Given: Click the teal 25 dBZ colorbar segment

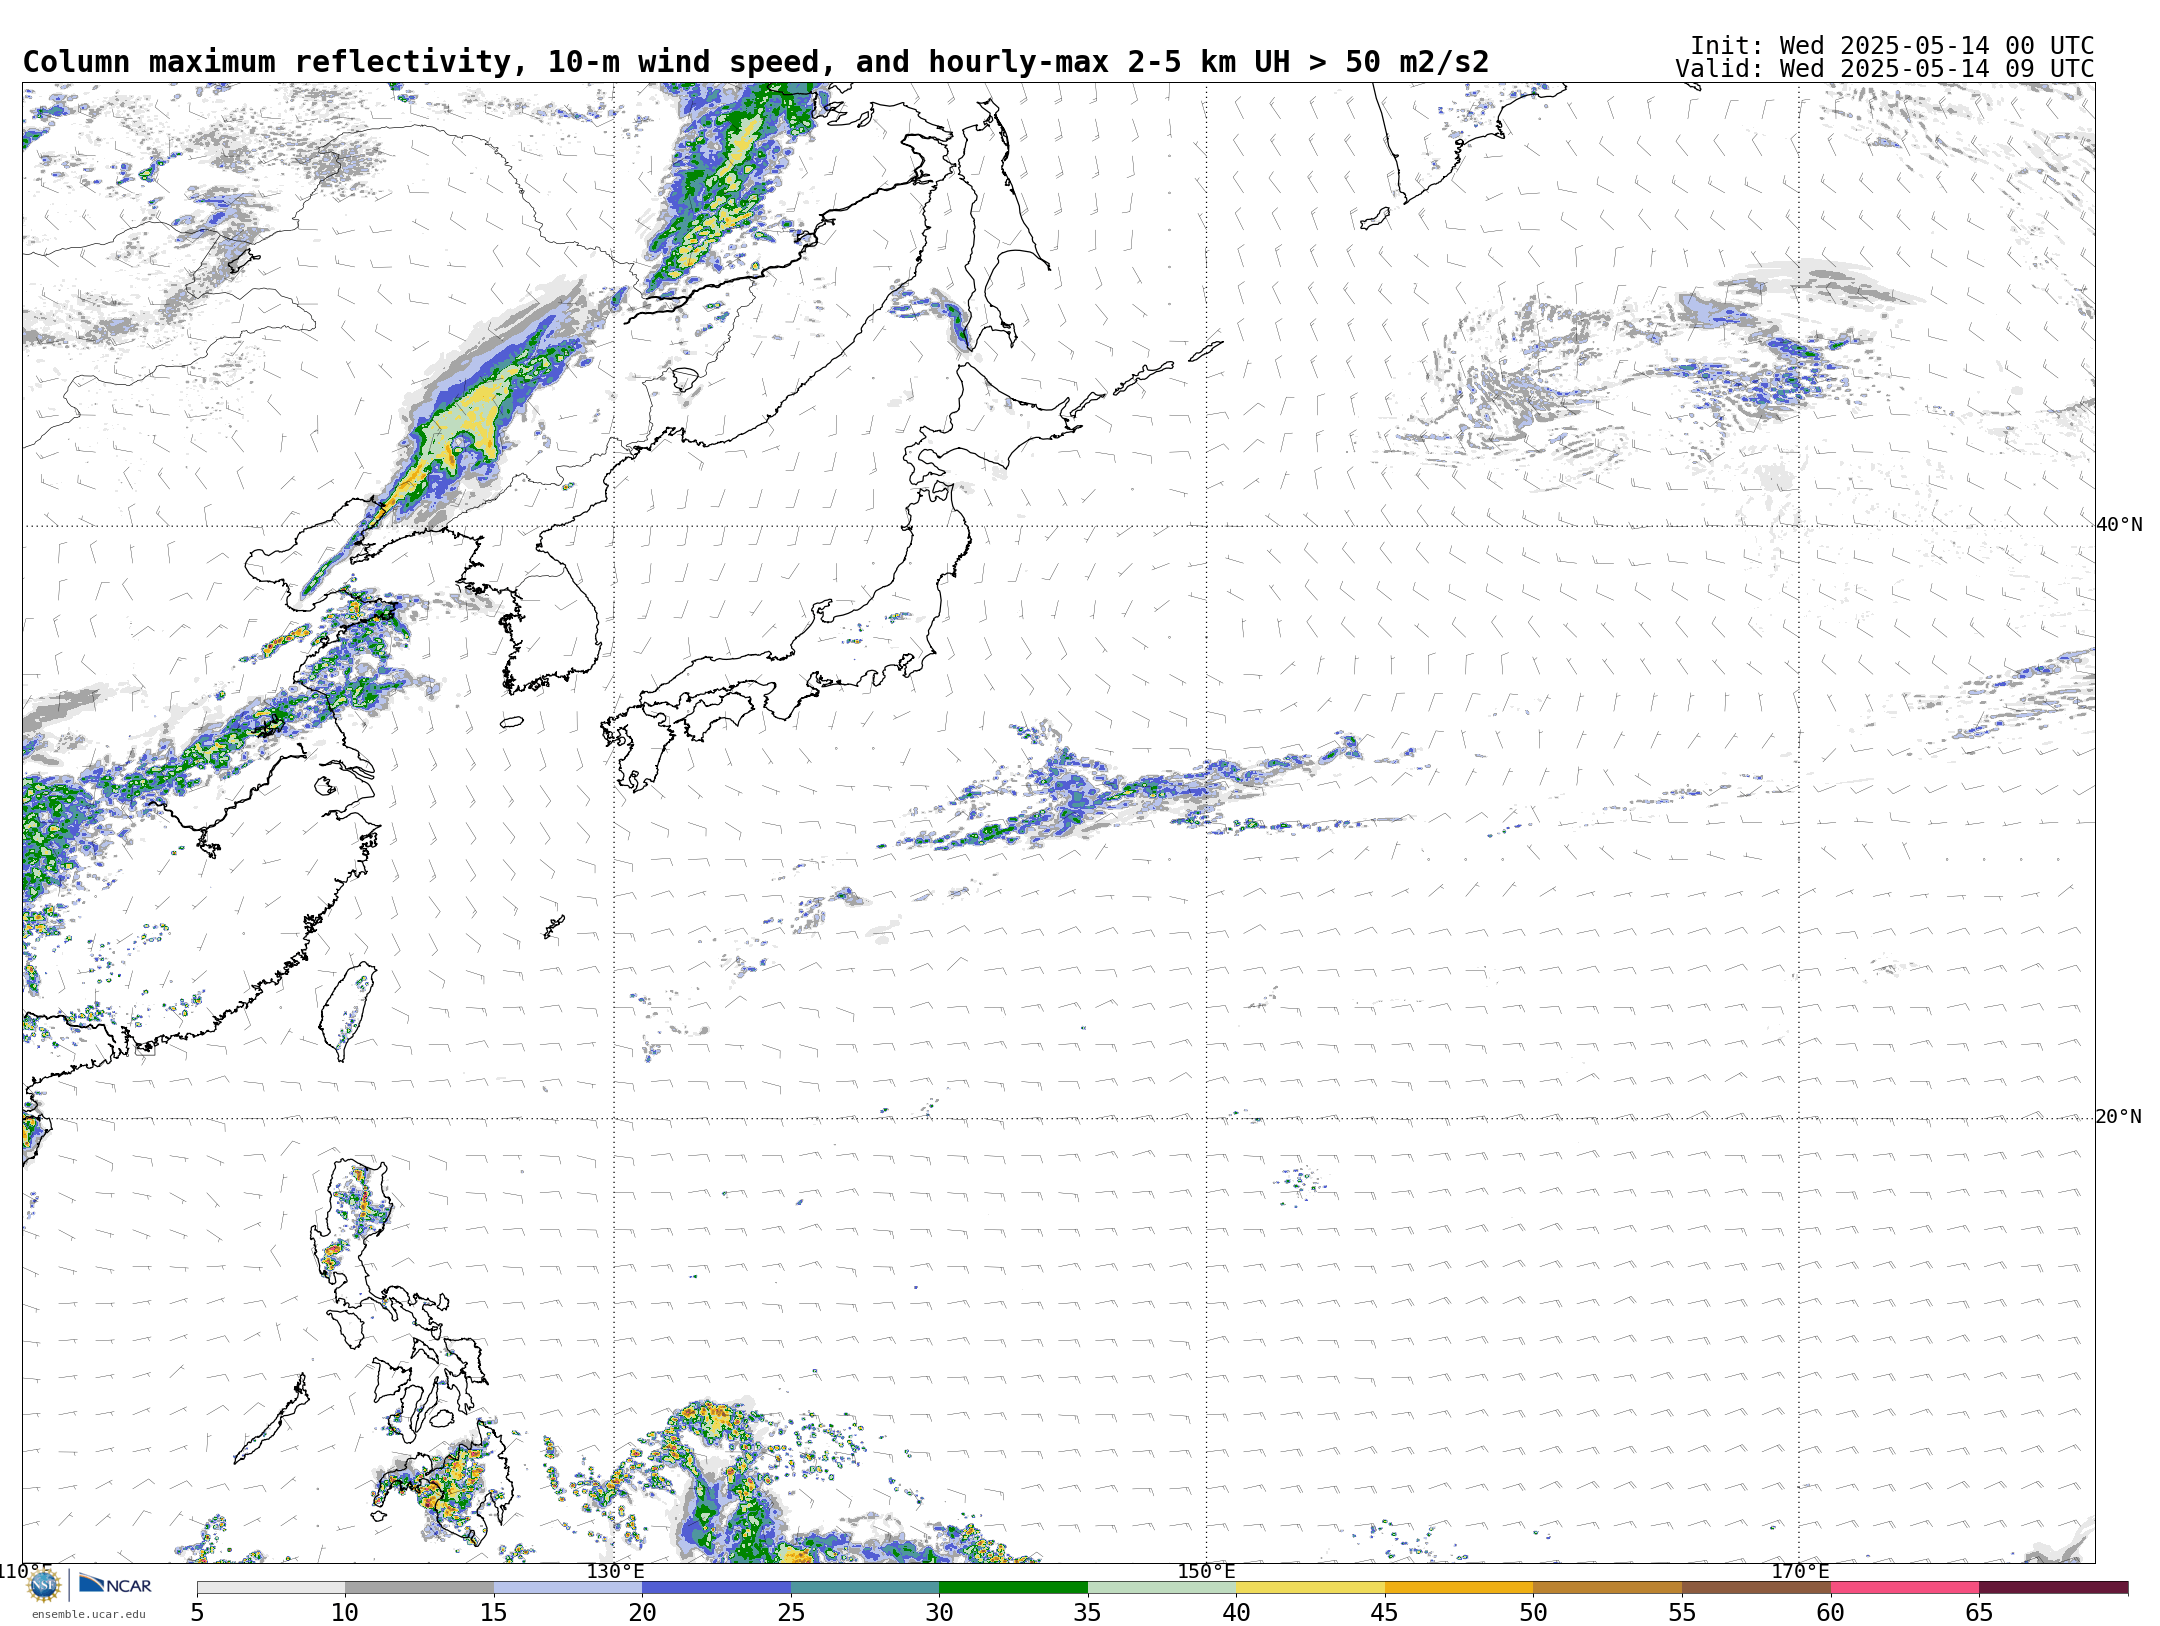Looking at the screenshot, I should (x=865, y=1588).
